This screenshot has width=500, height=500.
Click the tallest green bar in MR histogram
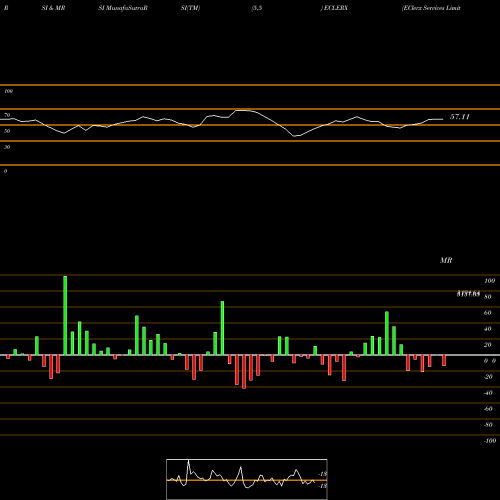pyautogui.click(x=65, y=315)
